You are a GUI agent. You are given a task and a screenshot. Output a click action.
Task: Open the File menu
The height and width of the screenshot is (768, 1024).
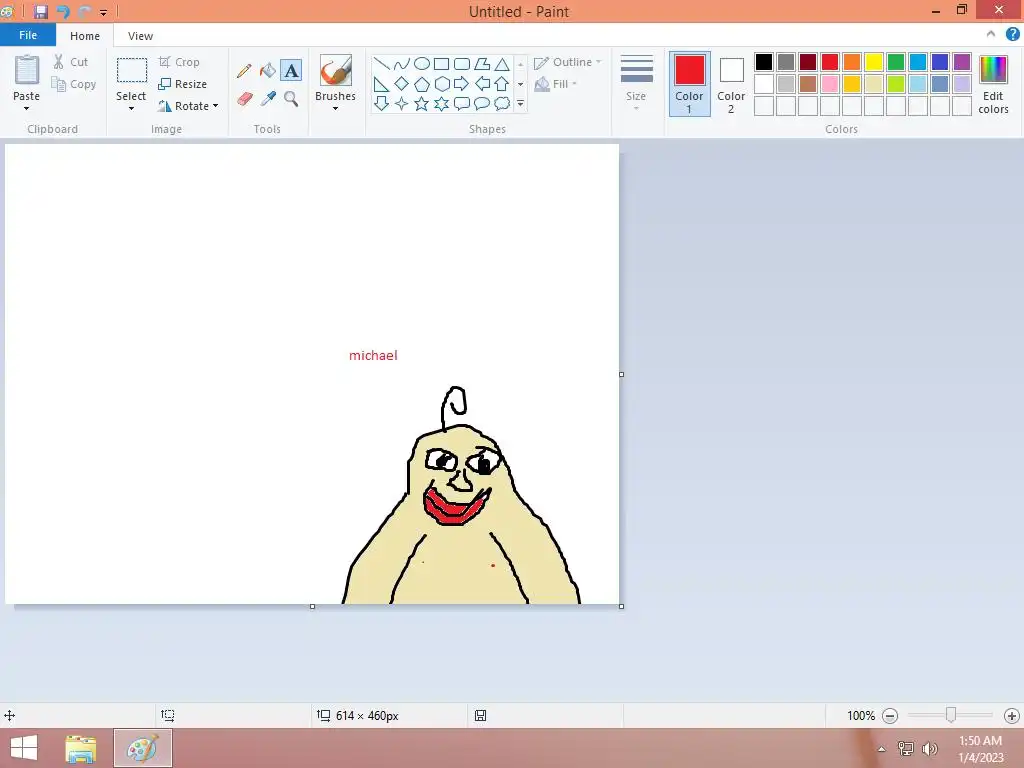tap(28, 35)
